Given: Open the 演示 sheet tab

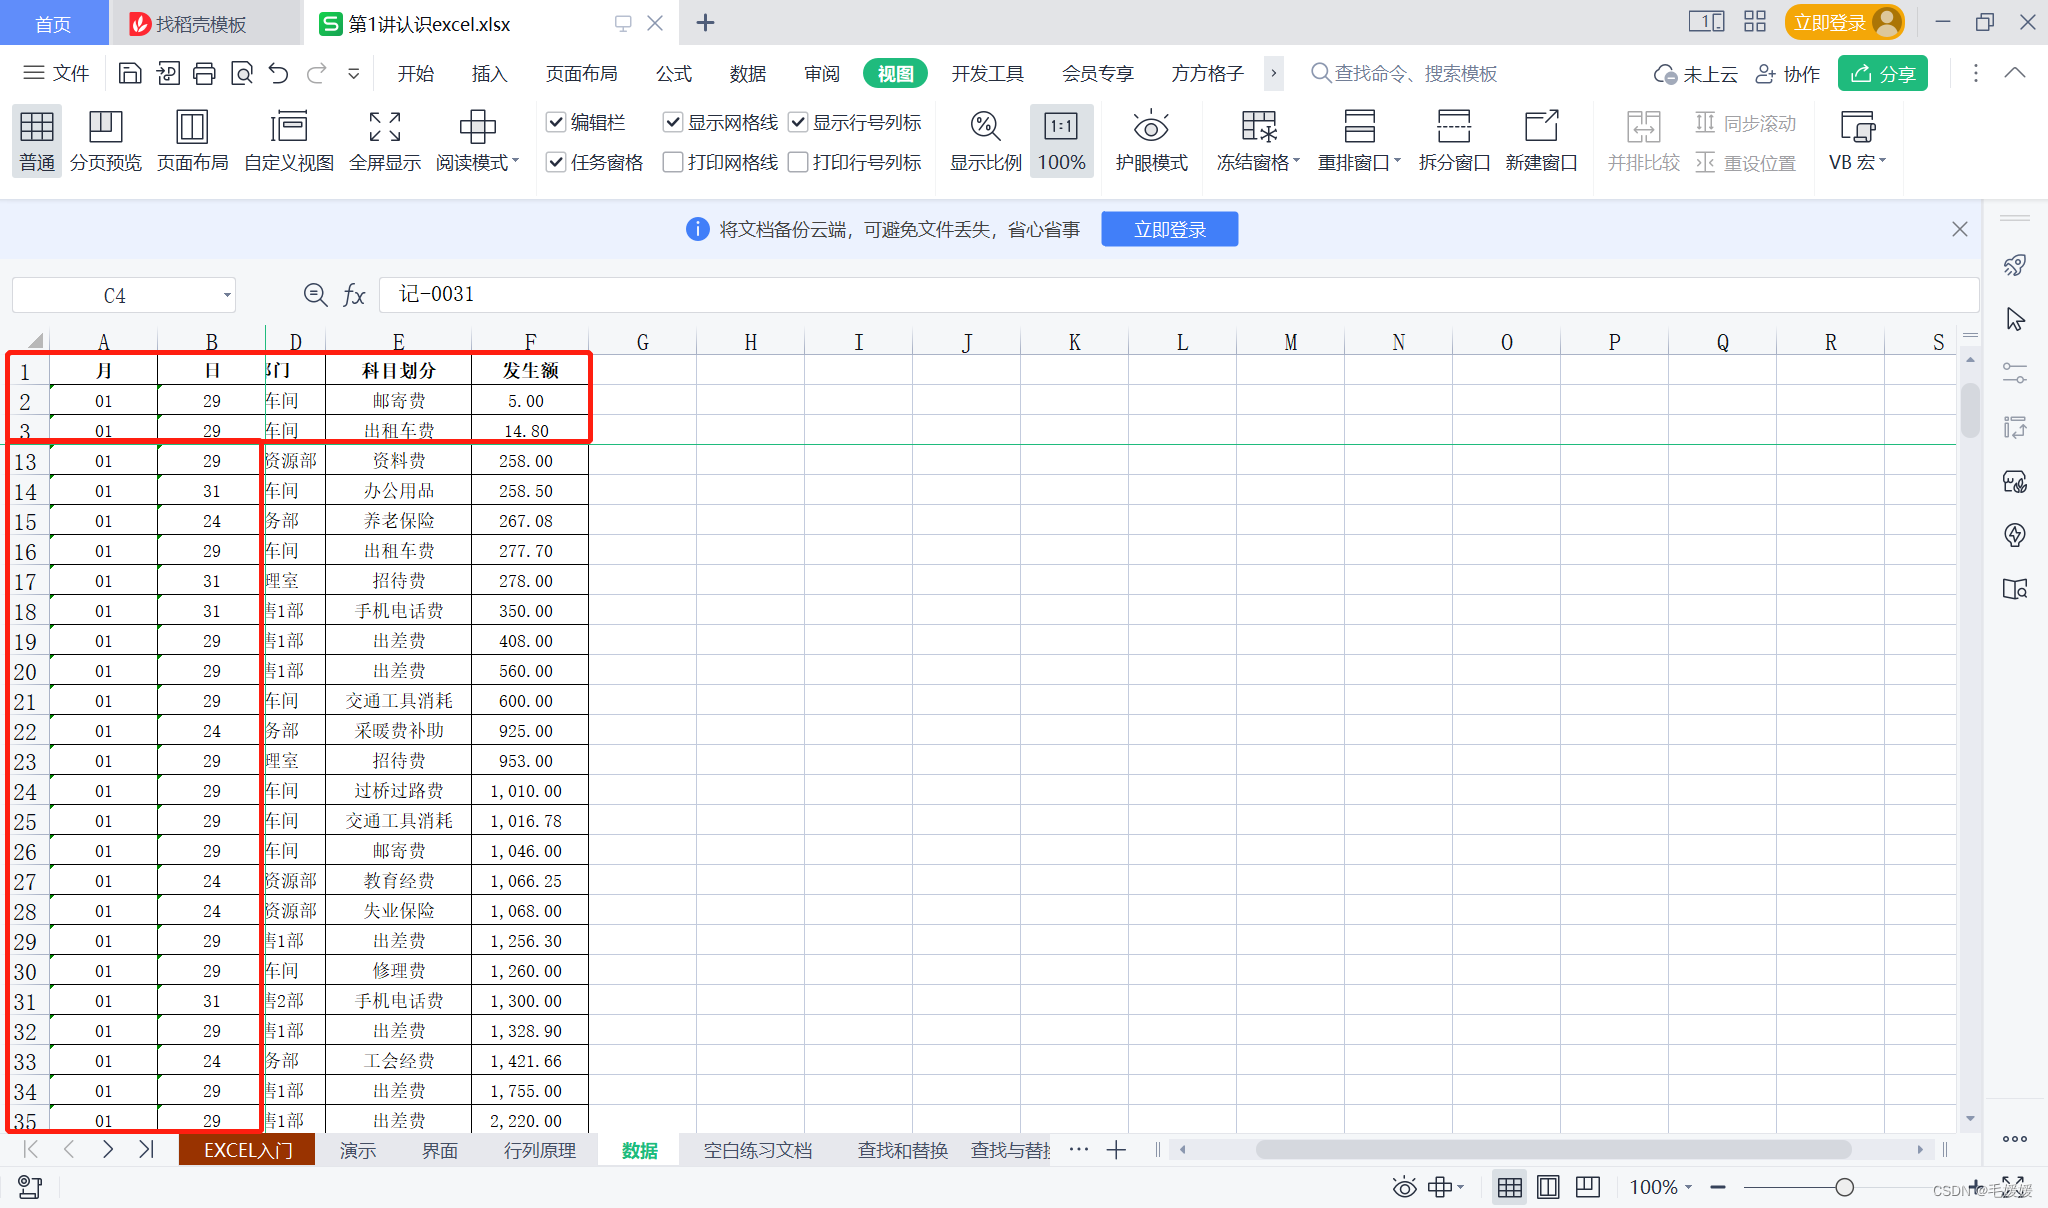Looking at the screenshot, I should (358, 1150).
